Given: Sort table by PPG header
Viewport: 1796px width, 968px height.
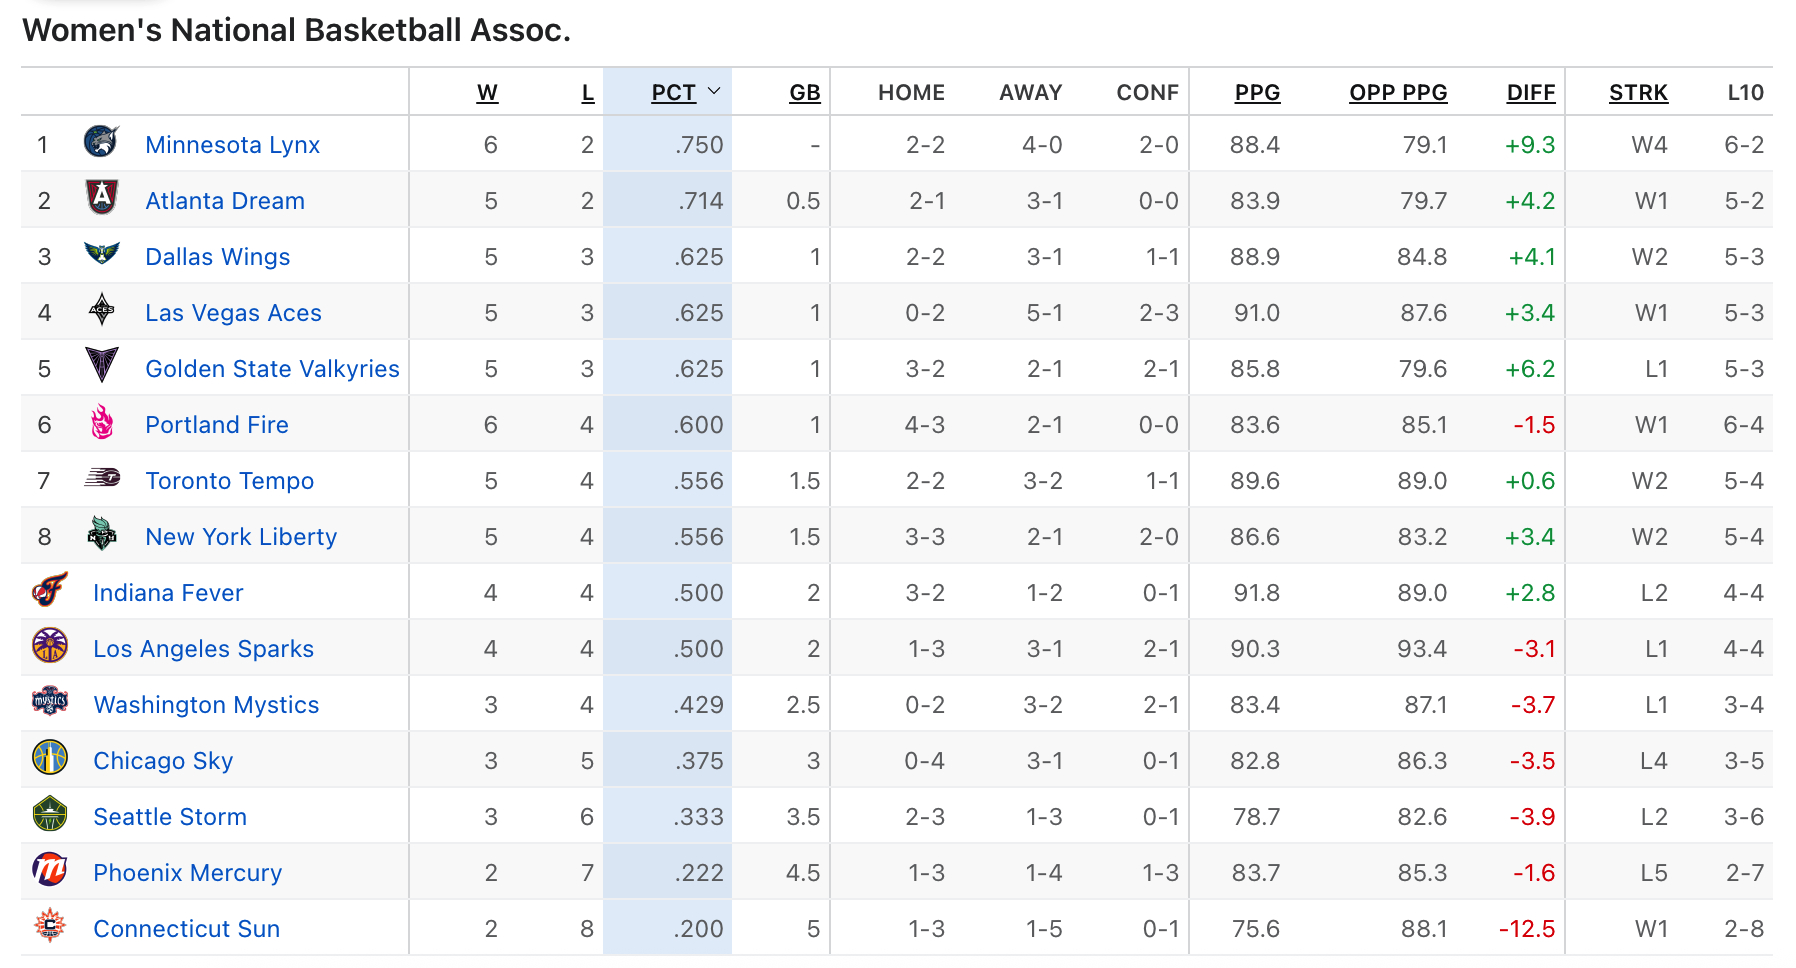Looking at the screenshot, I should (1257, 93).
